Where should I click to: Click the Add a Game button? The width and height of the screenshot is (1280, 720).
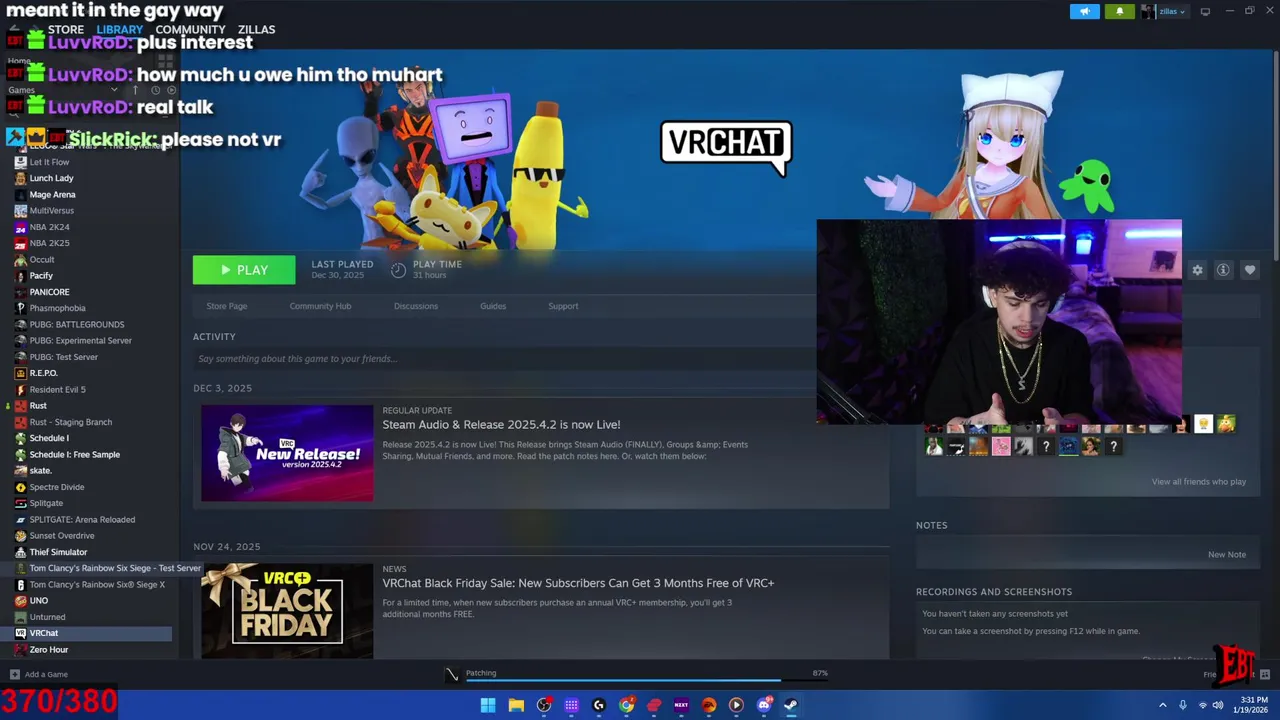(x=39, y=674)
